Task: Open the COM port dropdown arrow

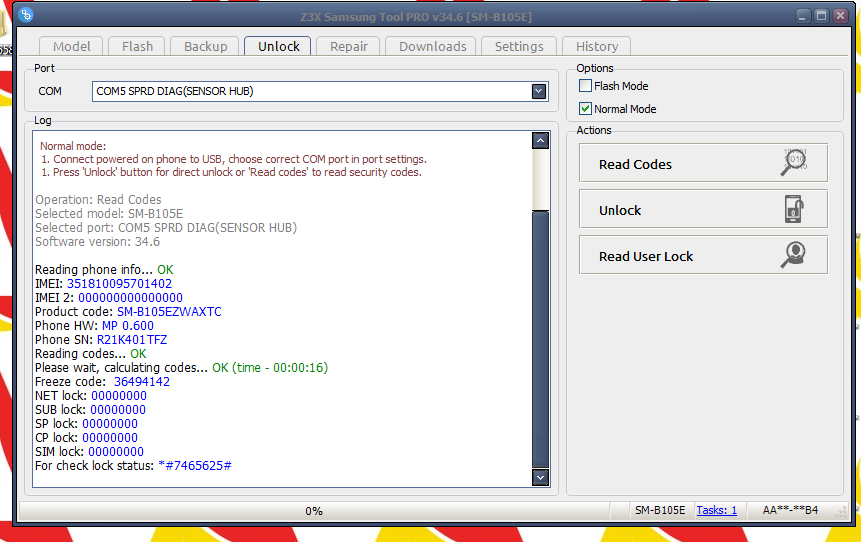Action: [539, 91]
